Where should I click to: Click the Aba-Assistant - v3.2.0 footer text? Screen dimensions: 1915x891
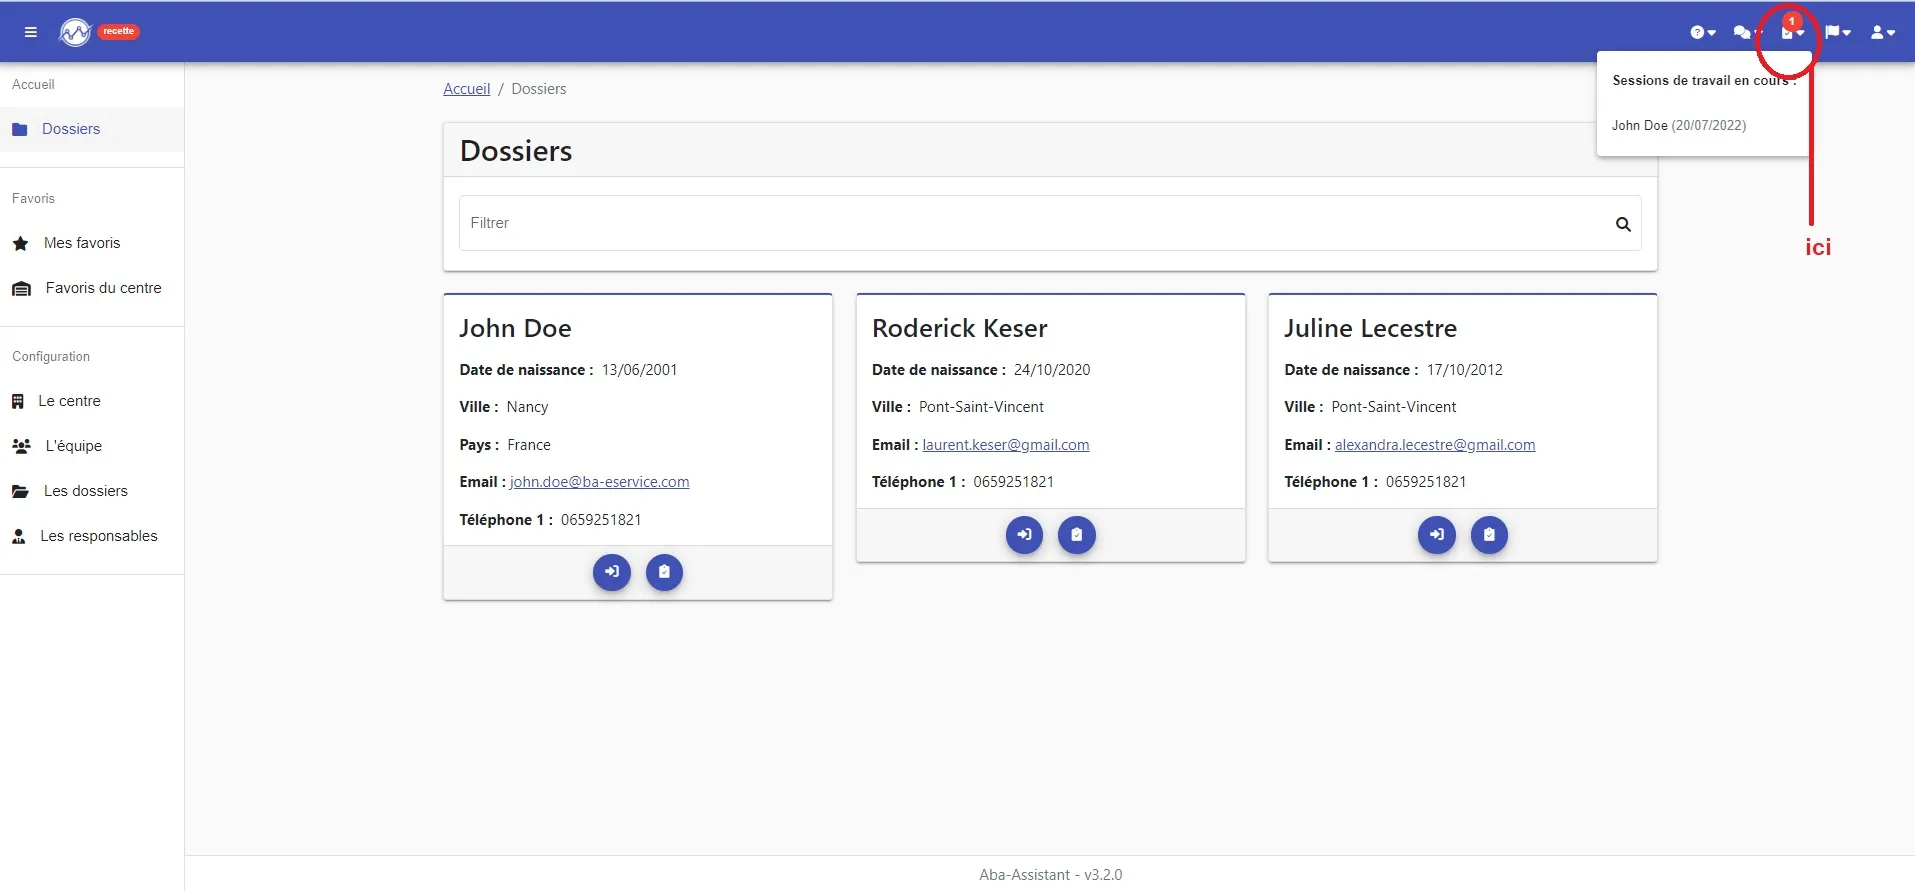1051,875
